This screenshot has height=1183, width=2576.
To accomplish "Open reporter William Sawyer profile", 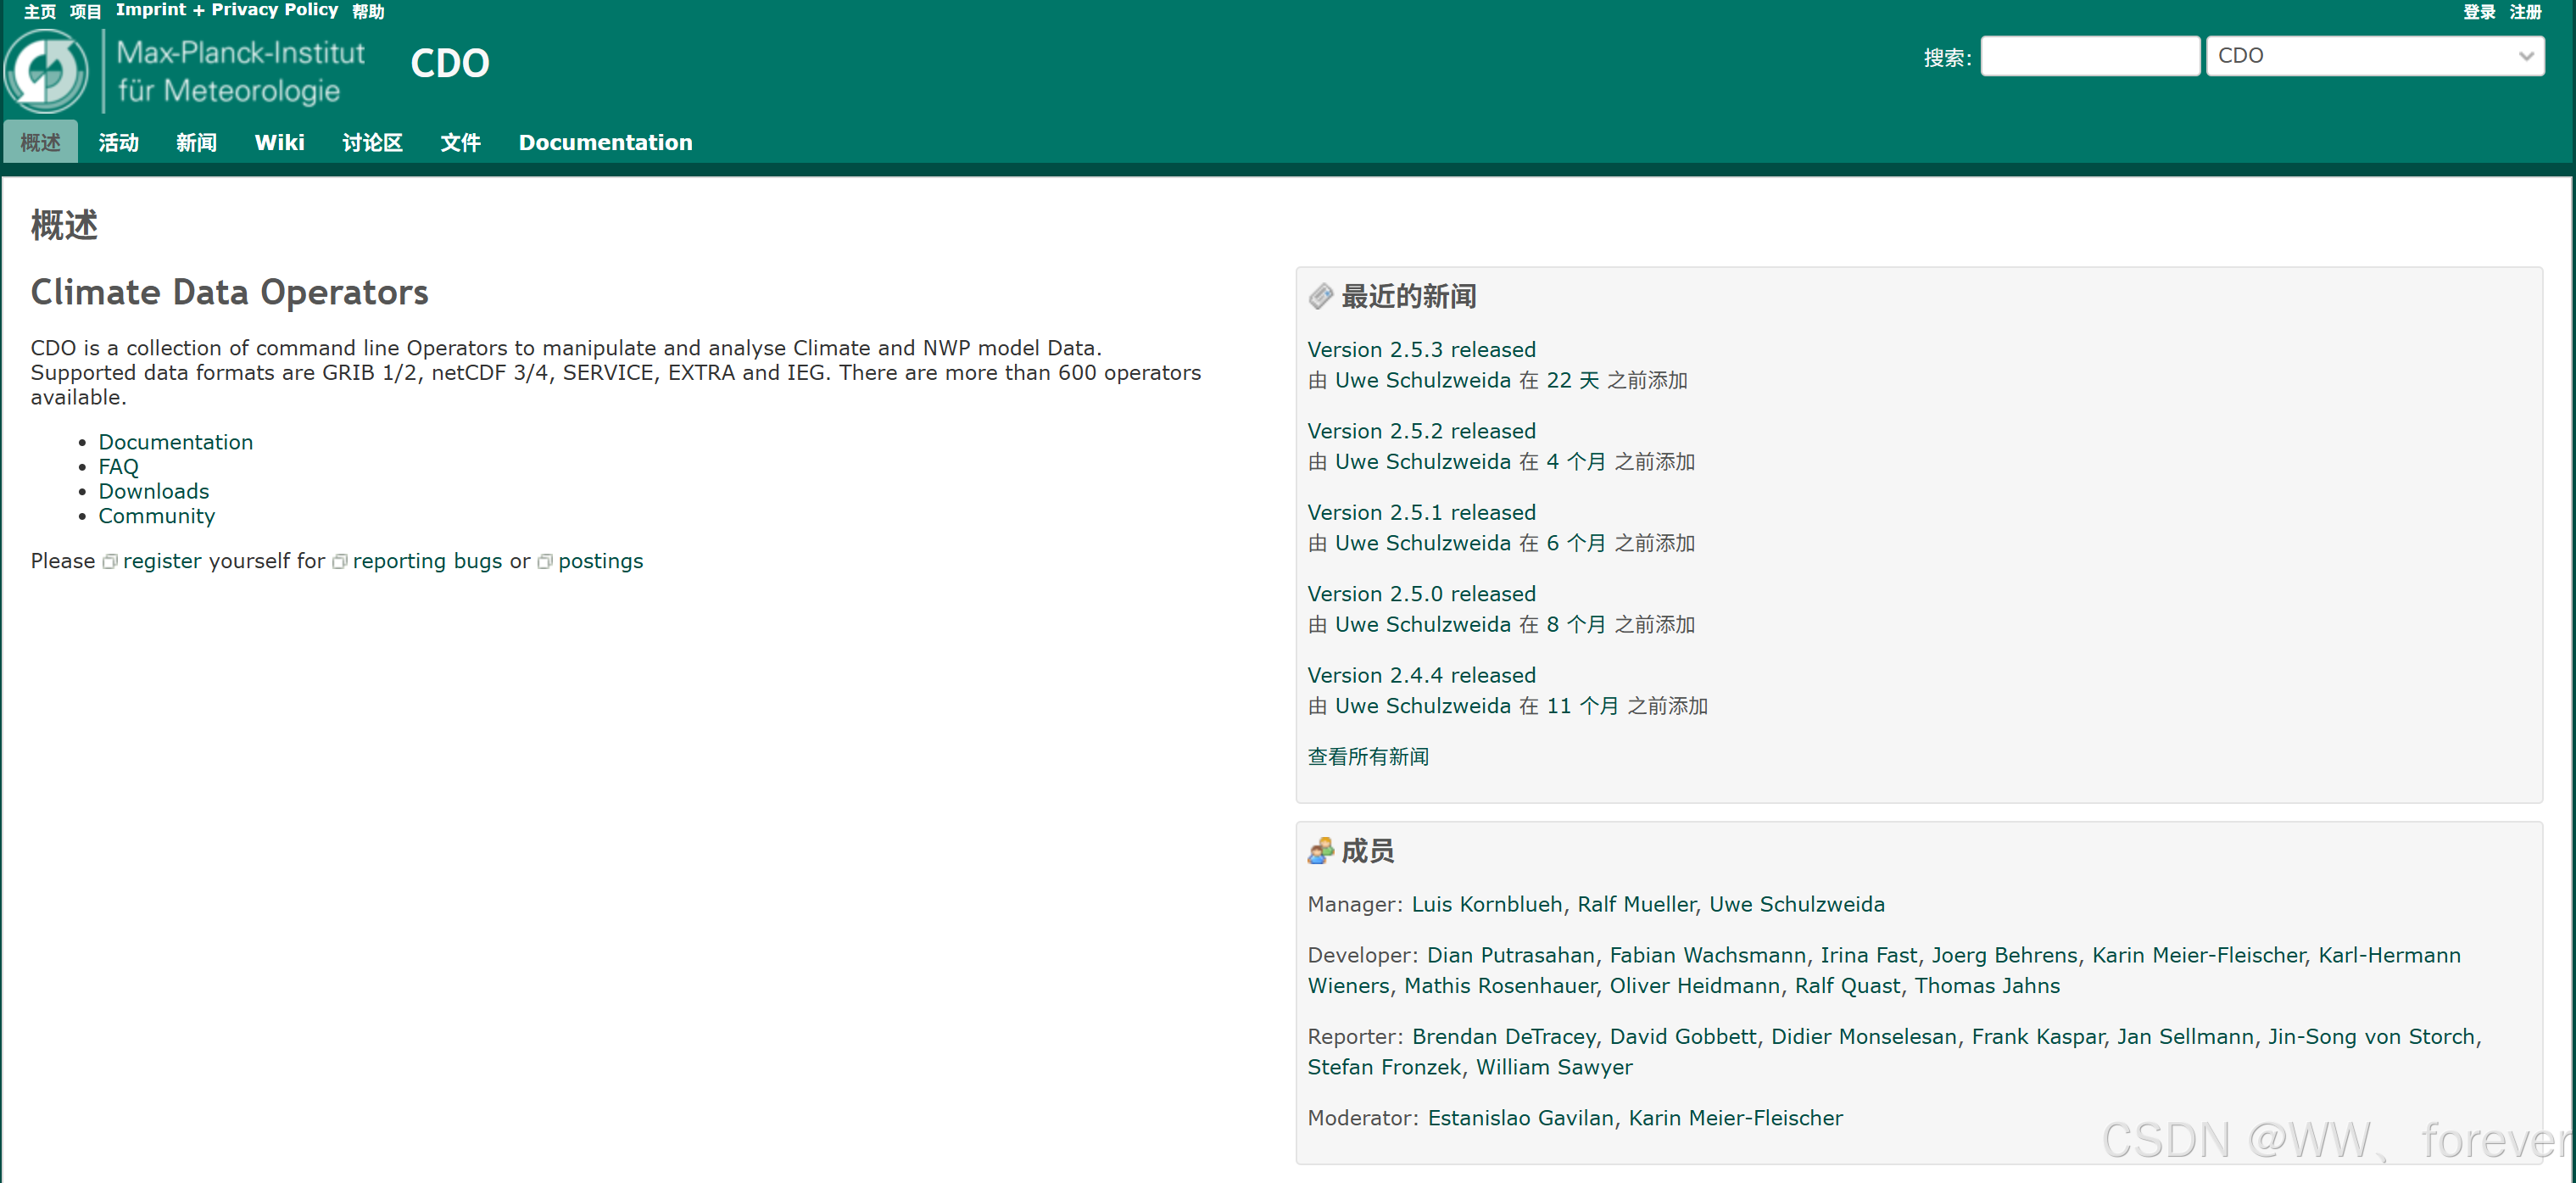I will click(x=1554, y=1067).
